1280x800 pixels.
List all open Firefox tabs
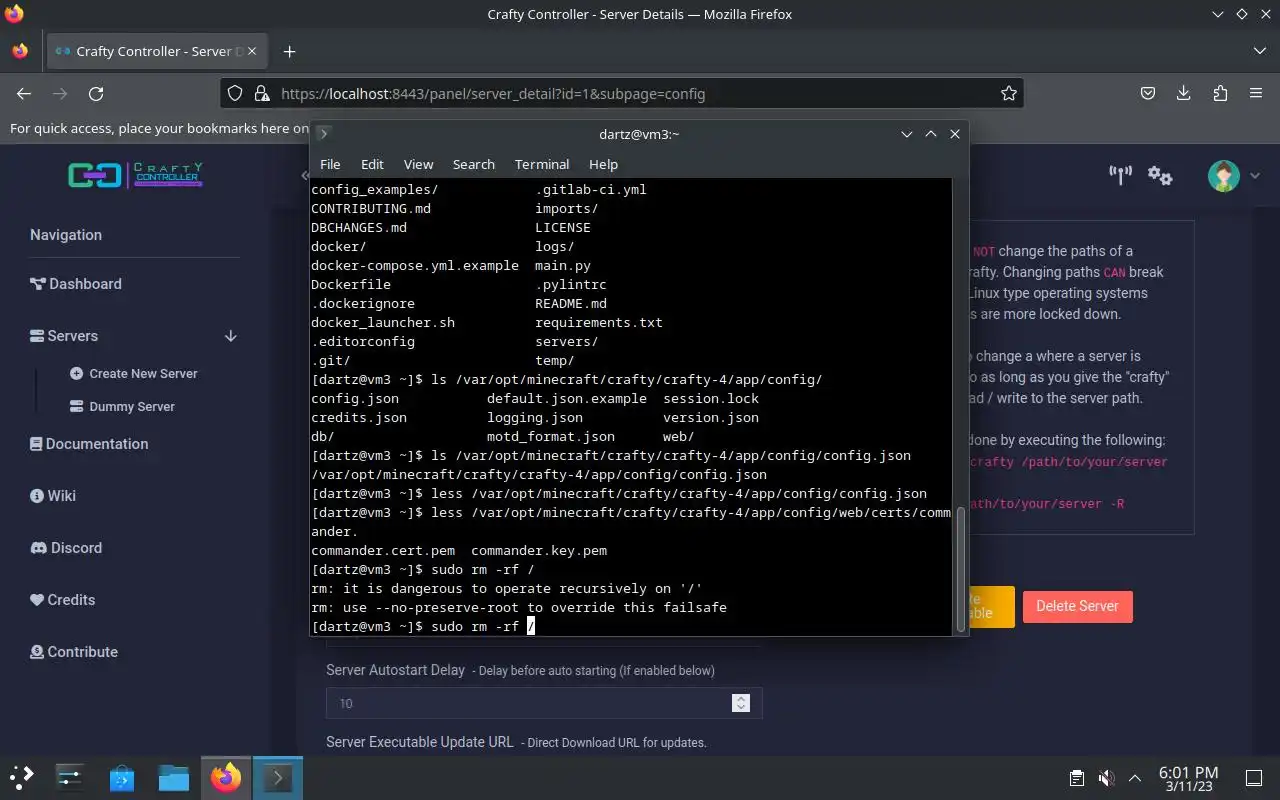click(1259, 51)
